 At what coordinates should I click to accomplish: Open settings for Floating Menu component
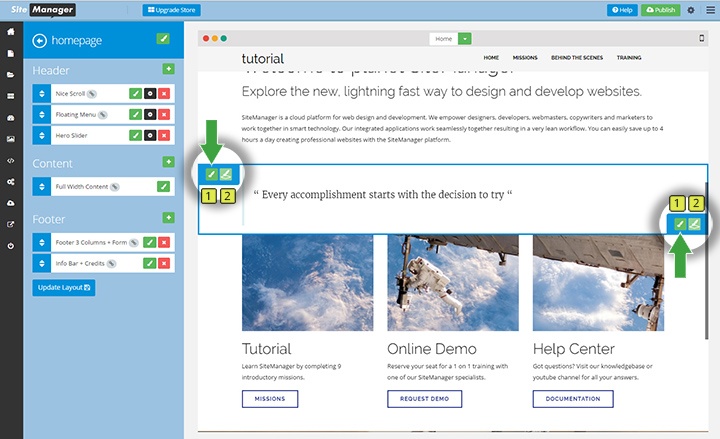pos(150,114)
